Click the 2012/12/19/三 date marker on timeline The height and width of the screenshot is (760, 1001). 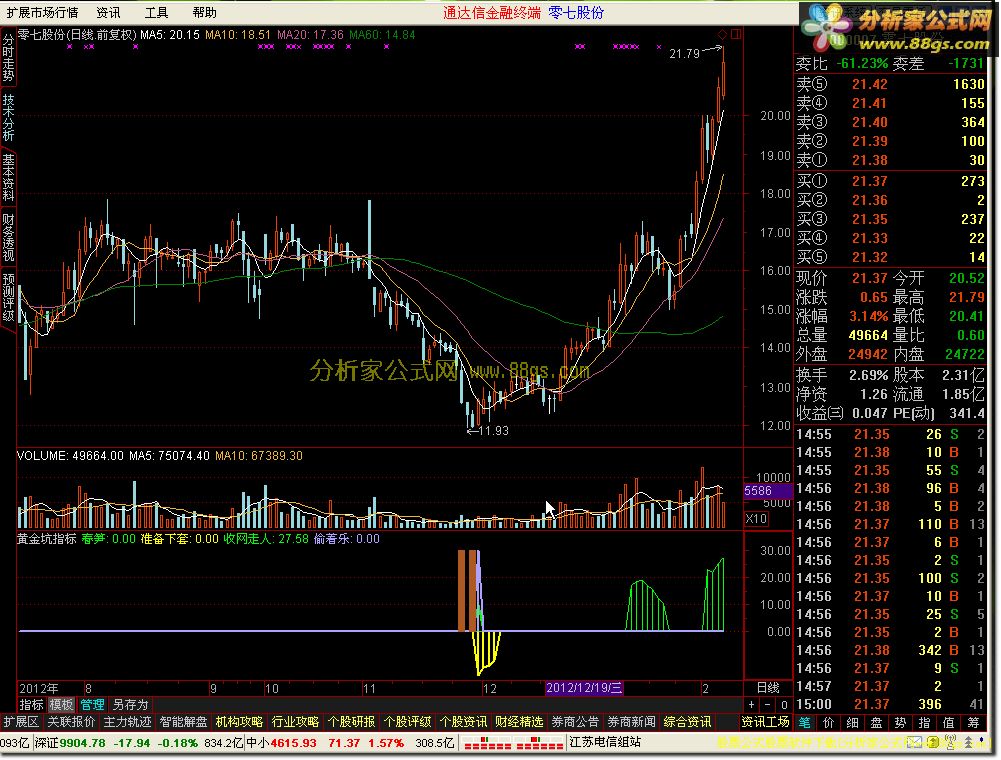[584, 688]
